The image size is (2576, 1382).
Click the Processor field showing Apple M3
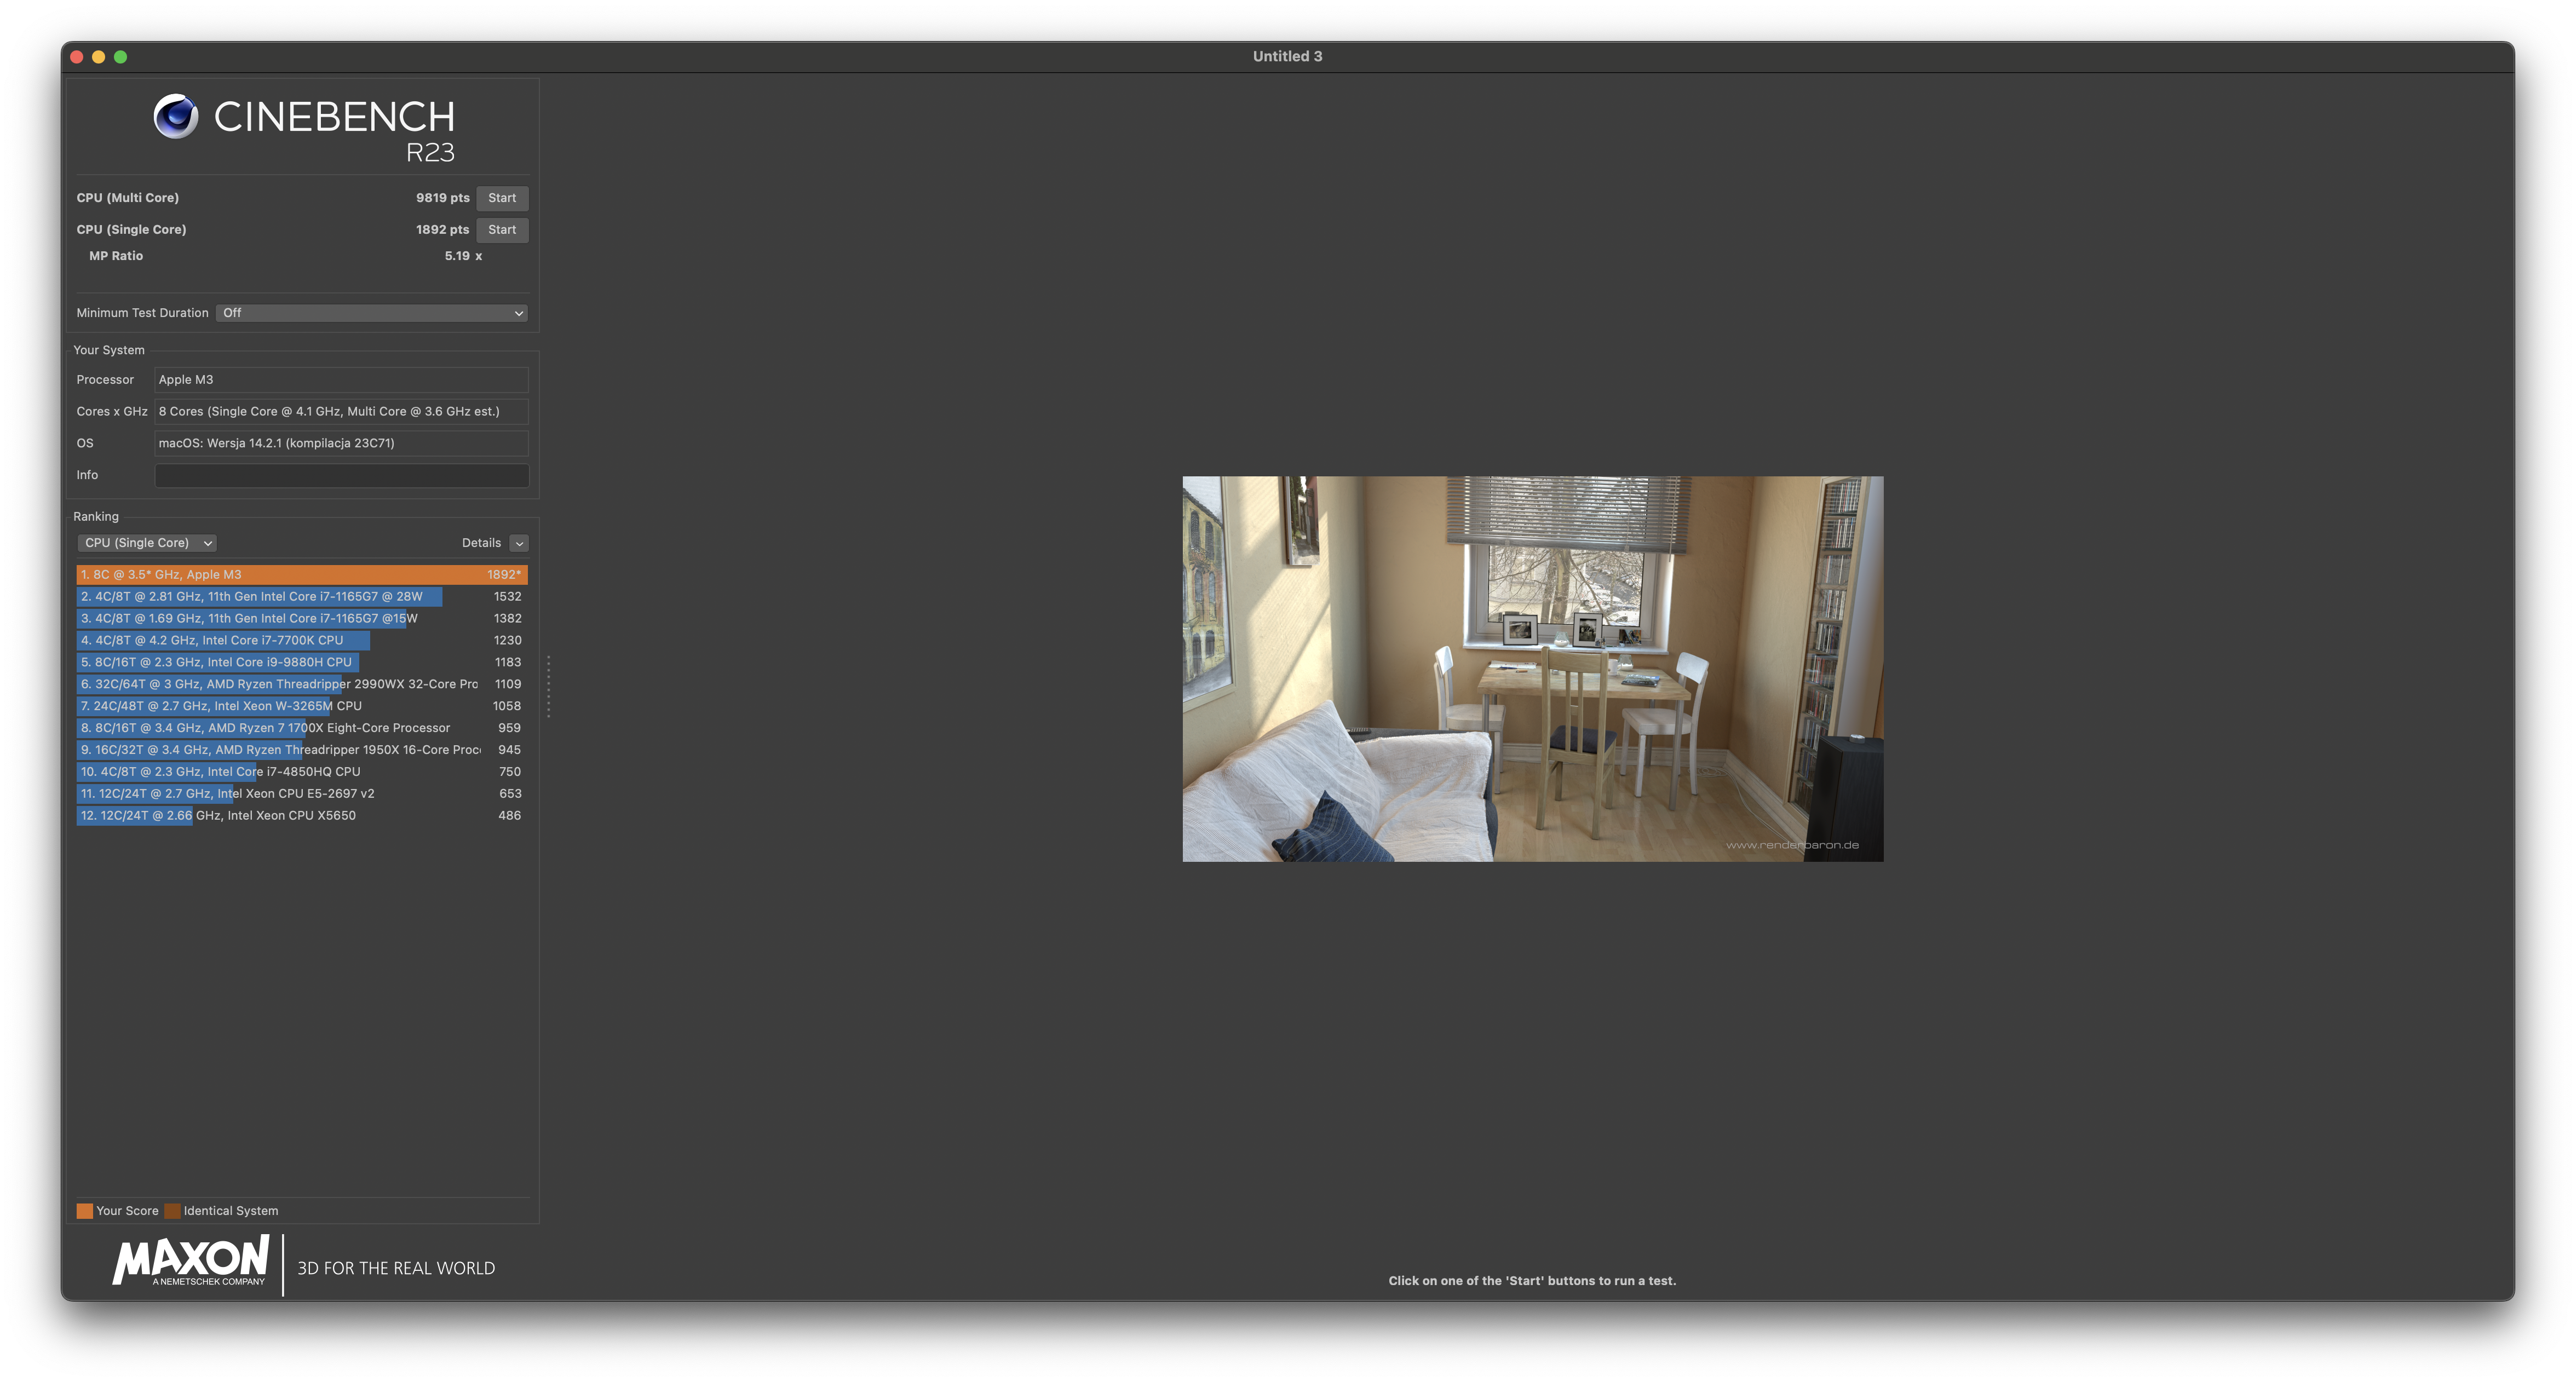pos(341,380)
